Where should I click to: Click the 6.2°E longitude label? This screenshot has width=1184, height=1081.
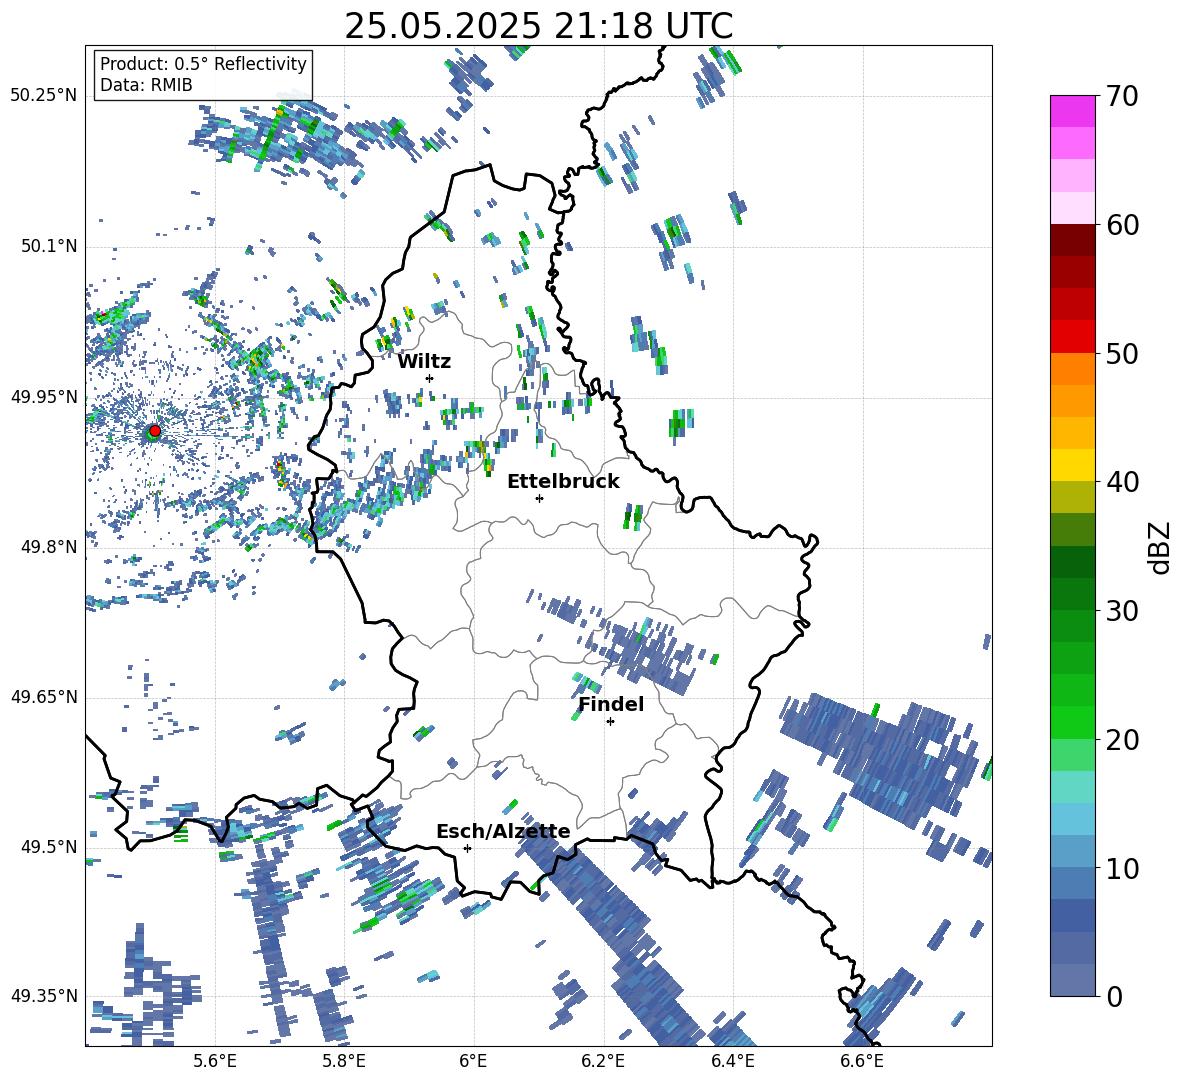(603, 1061)
